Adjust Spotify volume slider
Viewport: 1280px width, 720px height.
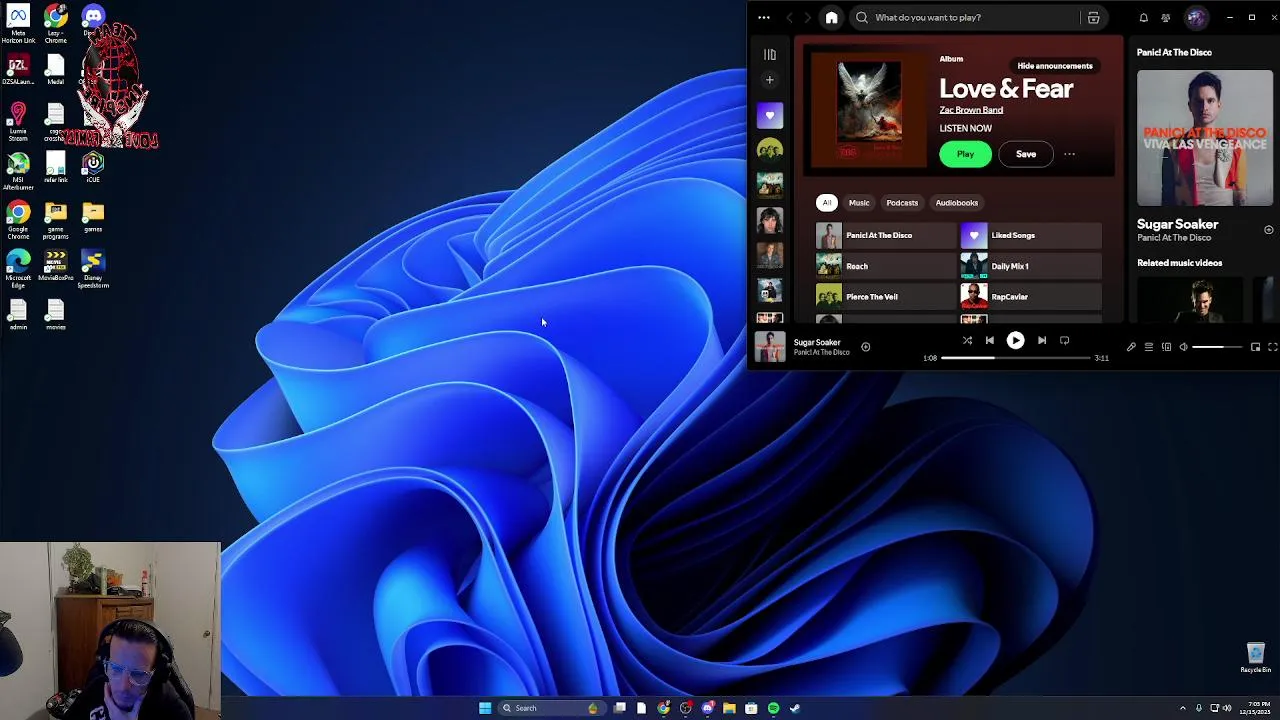[1218, 347]
